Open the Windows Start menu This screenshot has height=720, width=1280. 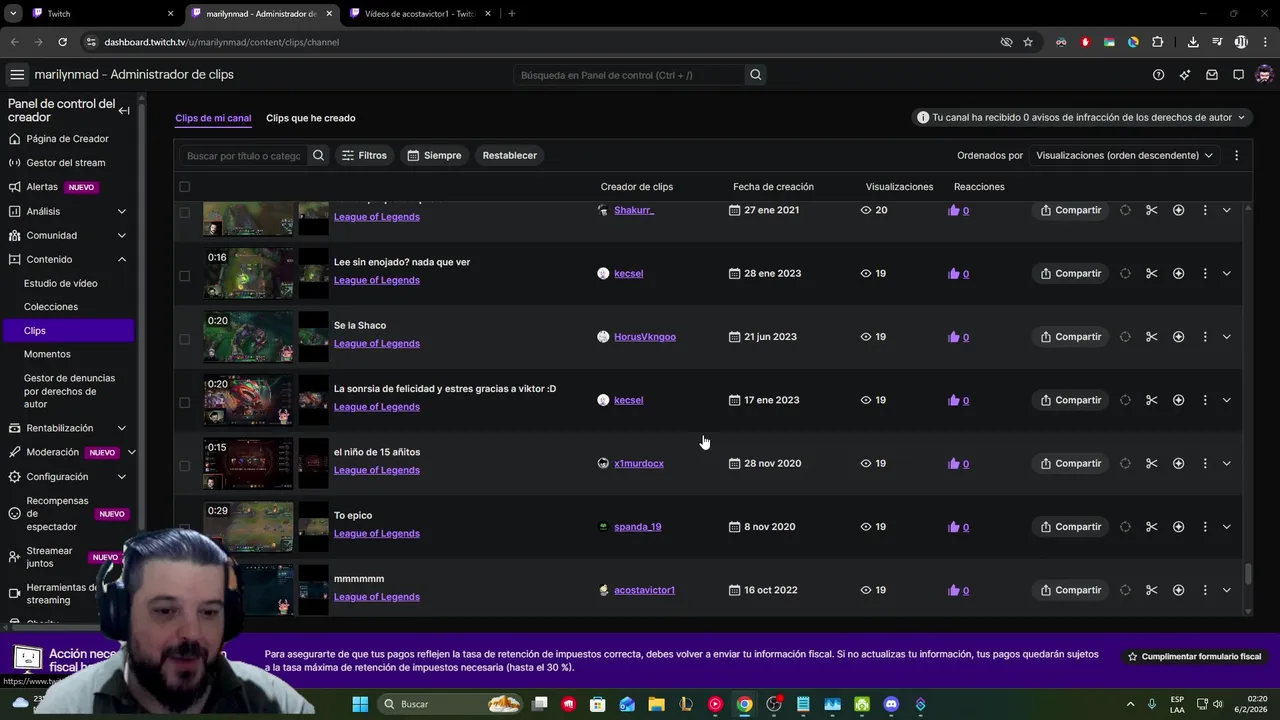pos(360,704)
